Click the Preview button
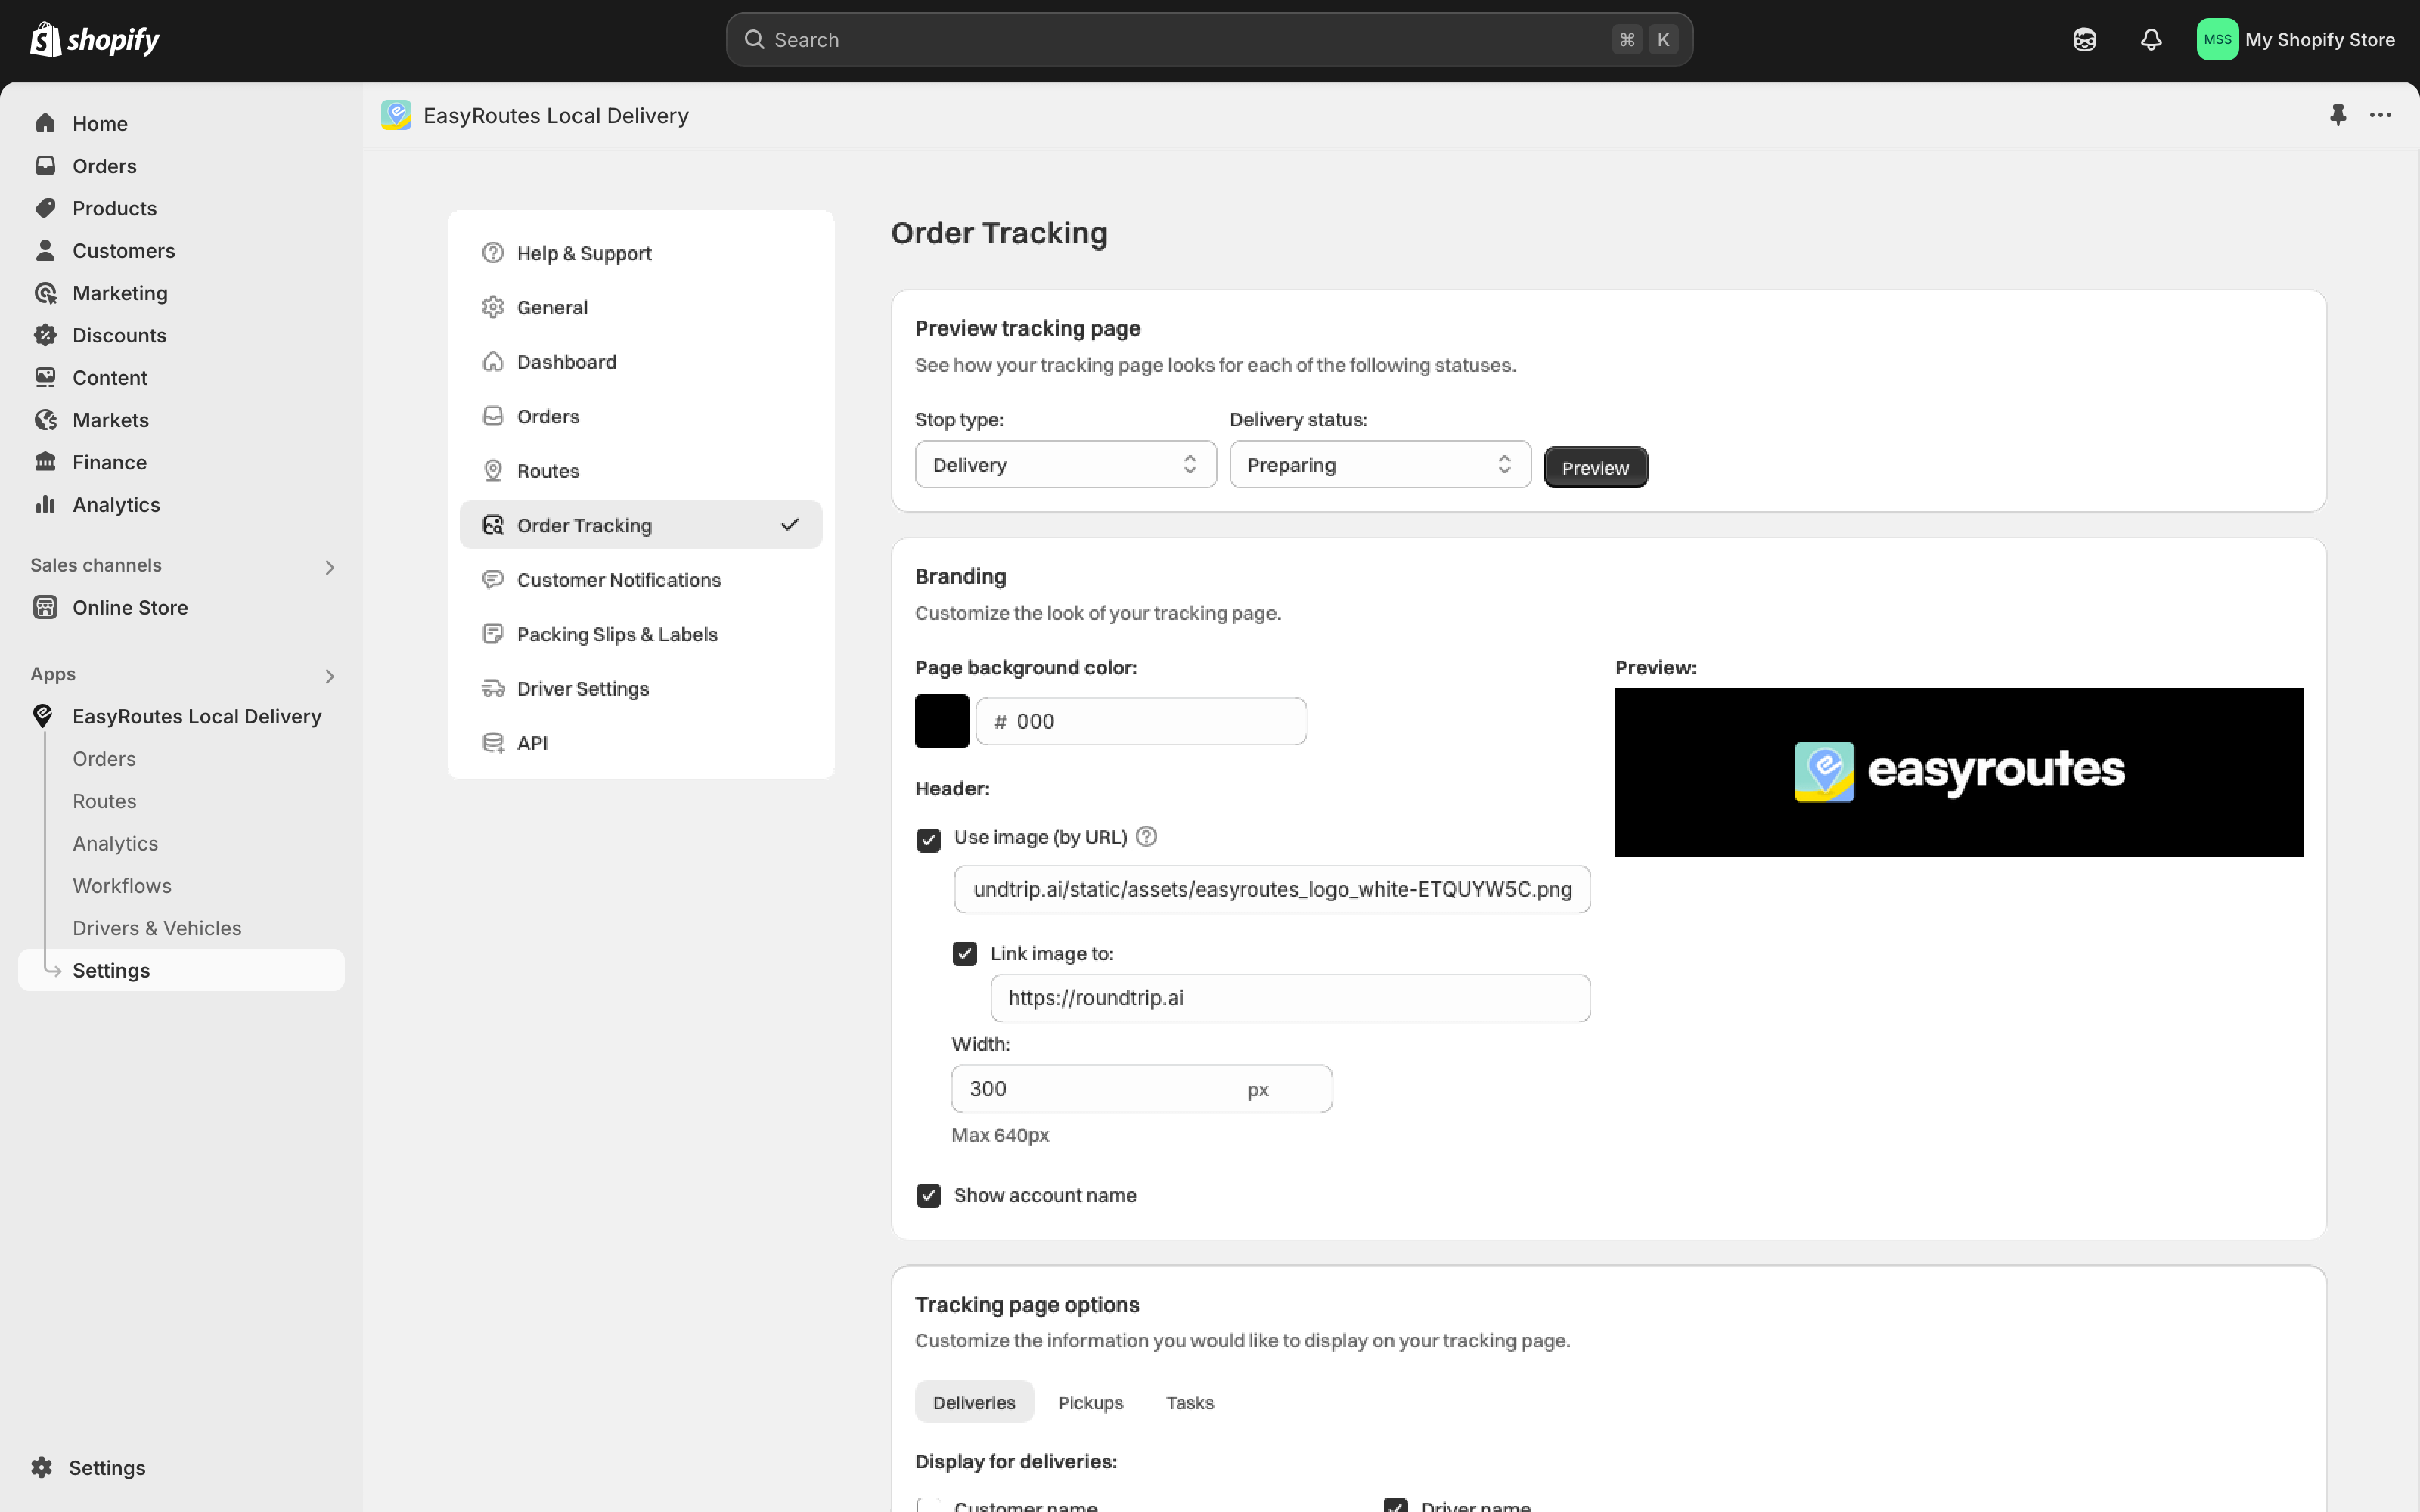2420x1512 pixels. coord(1595,467)
